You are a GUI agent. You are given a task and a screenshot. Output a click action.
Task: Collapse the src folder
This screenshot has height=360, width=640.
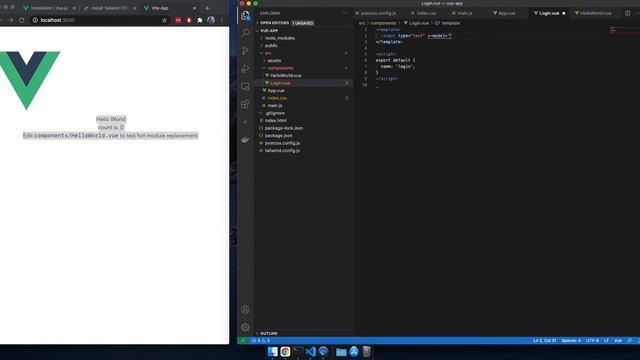[x=268, y=53]
